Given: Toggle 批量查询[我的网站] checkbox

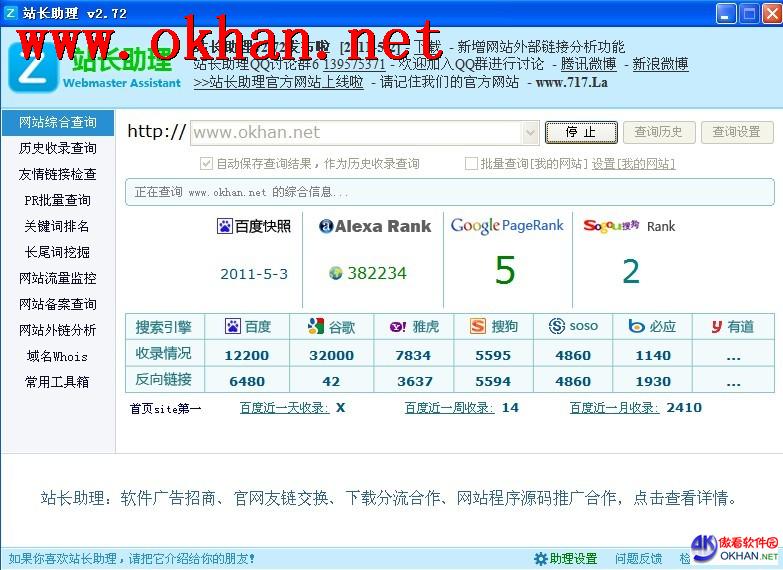Looking at the screenshot, I should tap(471, 163).
